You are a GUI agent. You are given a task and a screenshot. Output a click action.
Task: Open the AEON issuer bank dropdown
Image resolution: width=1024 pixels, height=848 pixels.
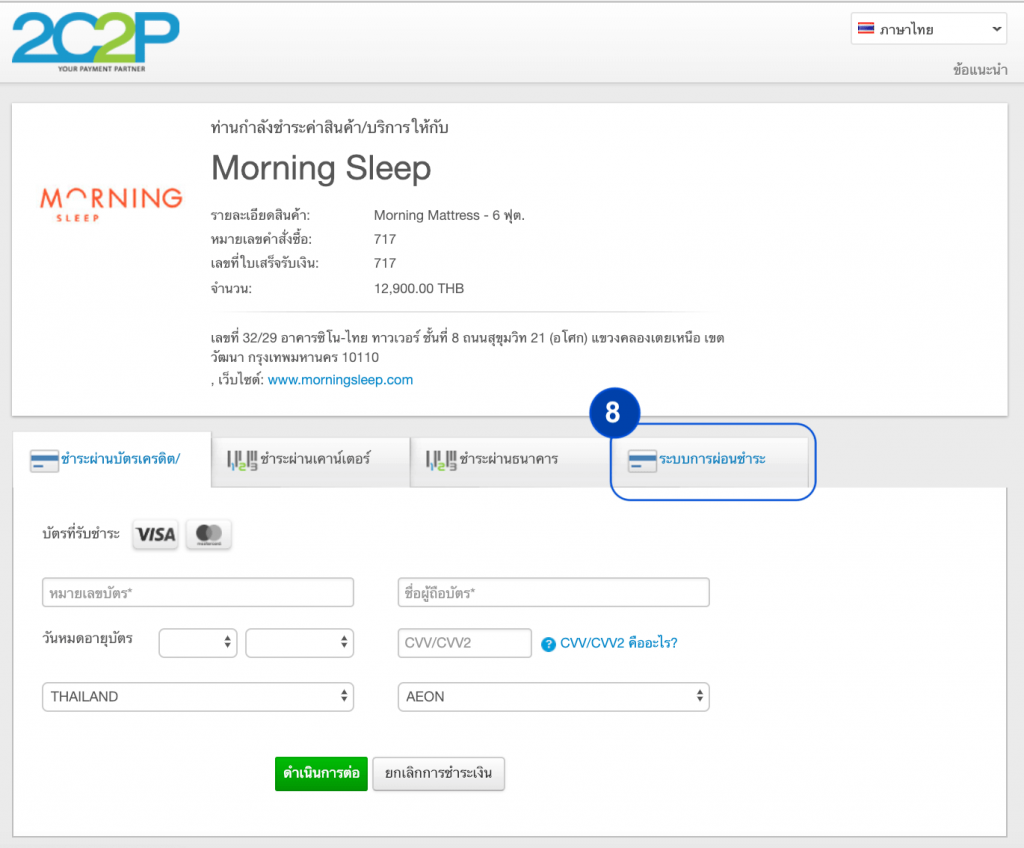pos(554,696)
